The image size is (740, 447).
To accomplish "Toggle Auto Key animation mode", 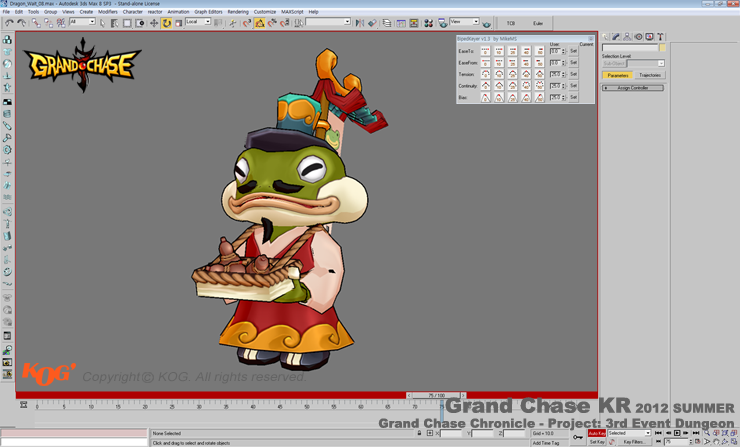I will [x=596, y=433].
